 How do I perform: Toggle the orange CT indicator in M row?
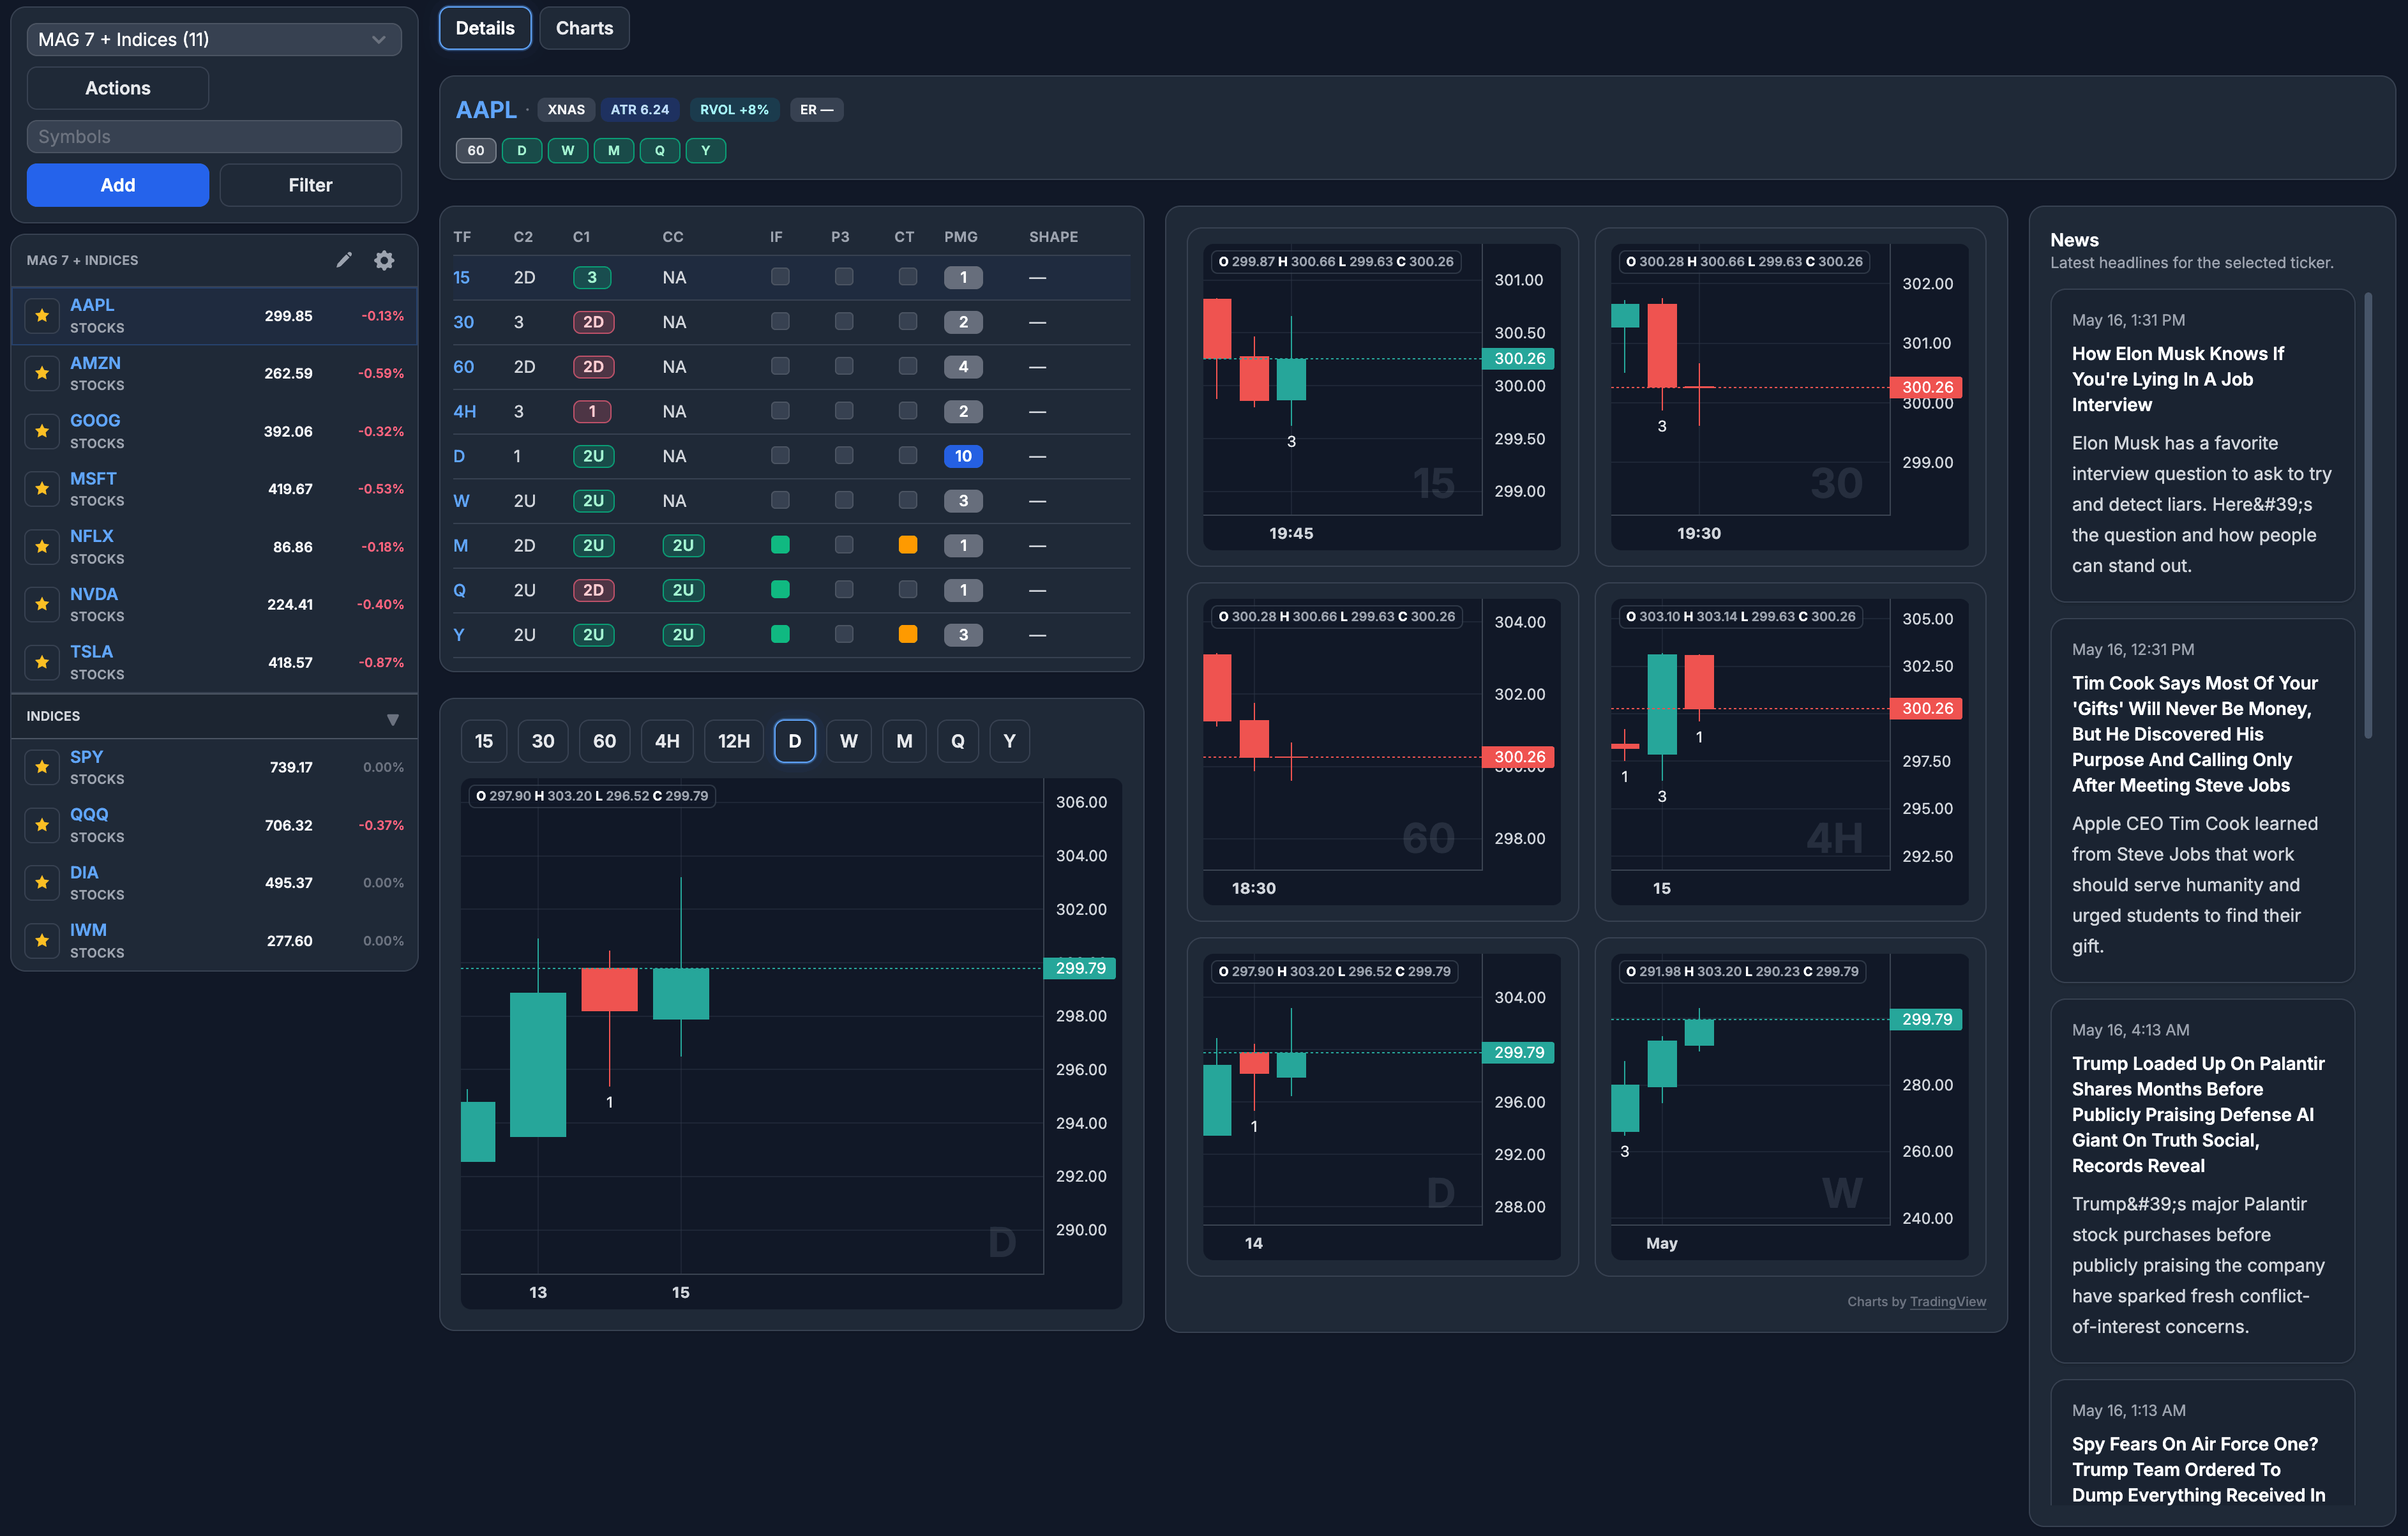[908, 545]
